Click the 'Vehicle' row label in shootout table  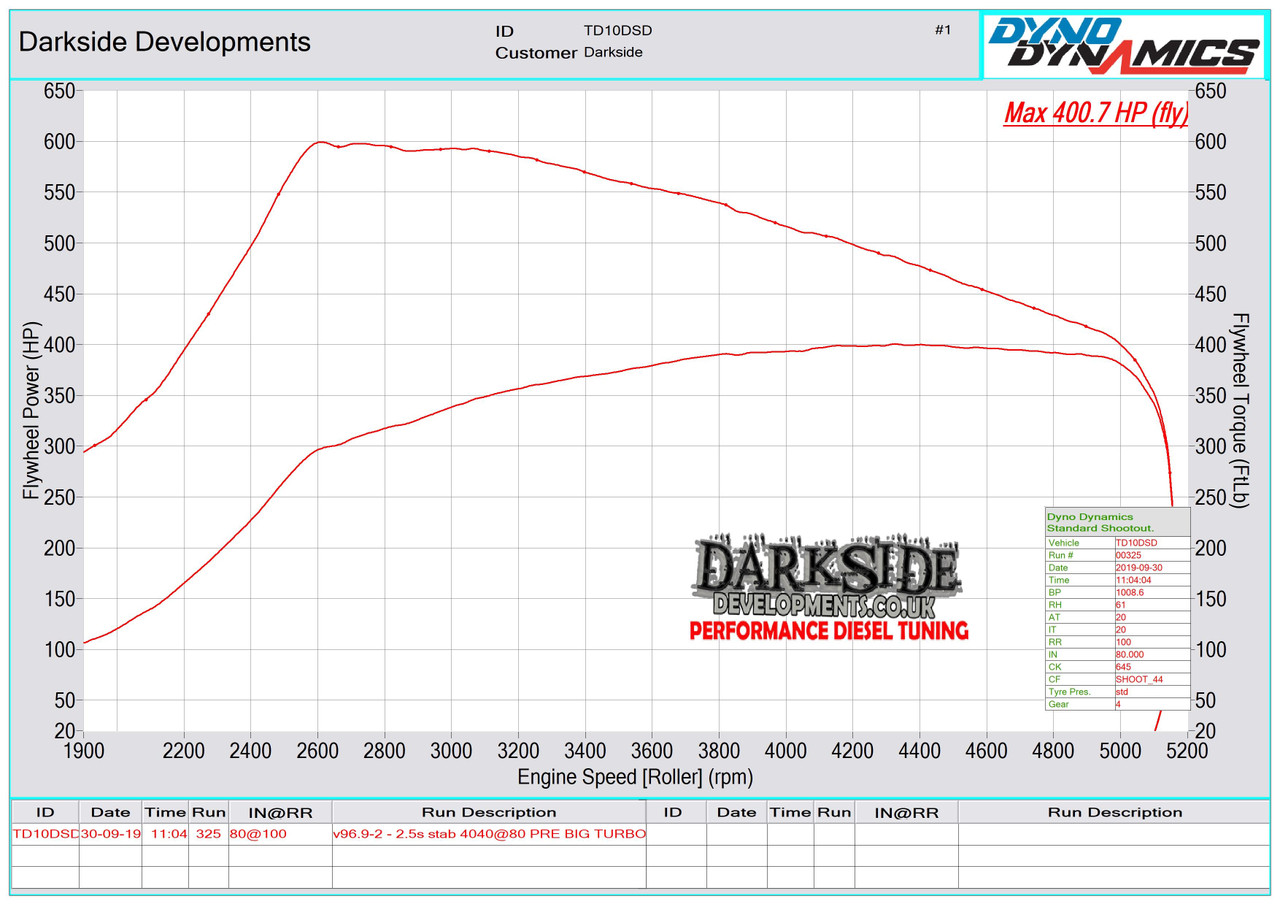click(x=1063, y=542)
